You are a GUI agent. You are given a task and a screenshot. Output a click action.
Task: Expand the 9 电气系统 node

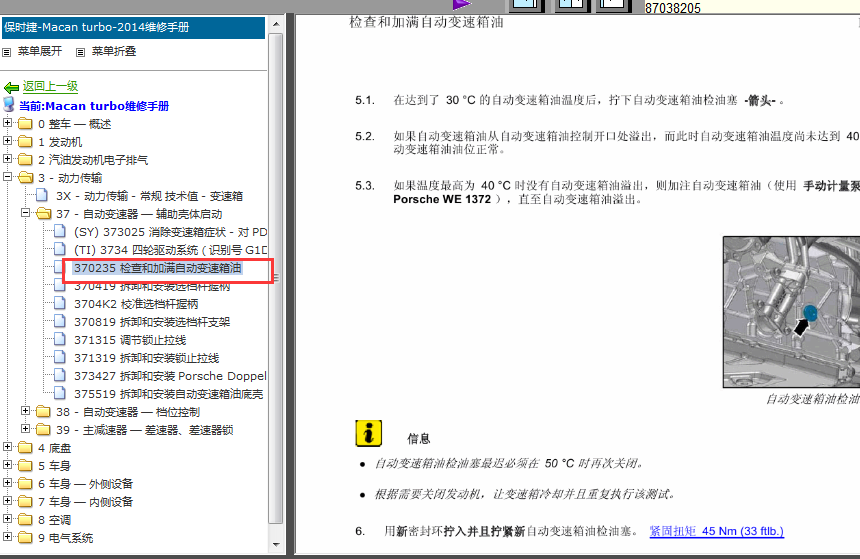tap(7, 537)
